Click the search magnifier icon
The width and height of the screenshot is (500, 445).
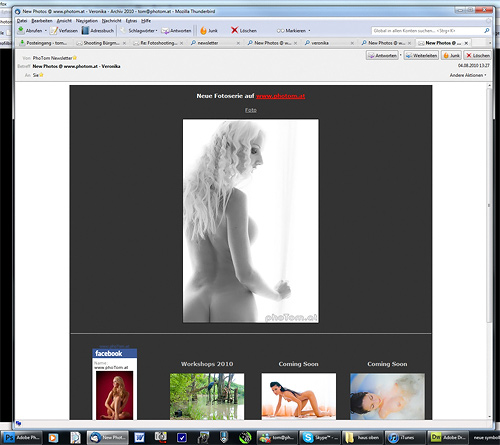(x=487, y=31)
